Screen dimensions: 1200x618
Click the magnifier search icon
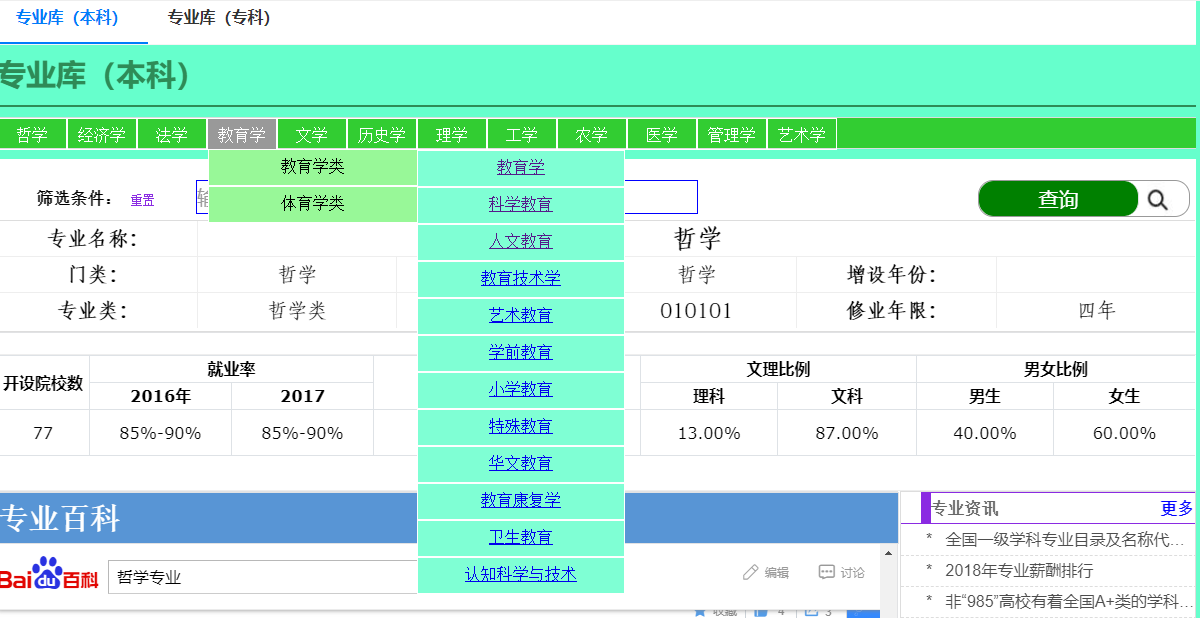click(1158, 199)
